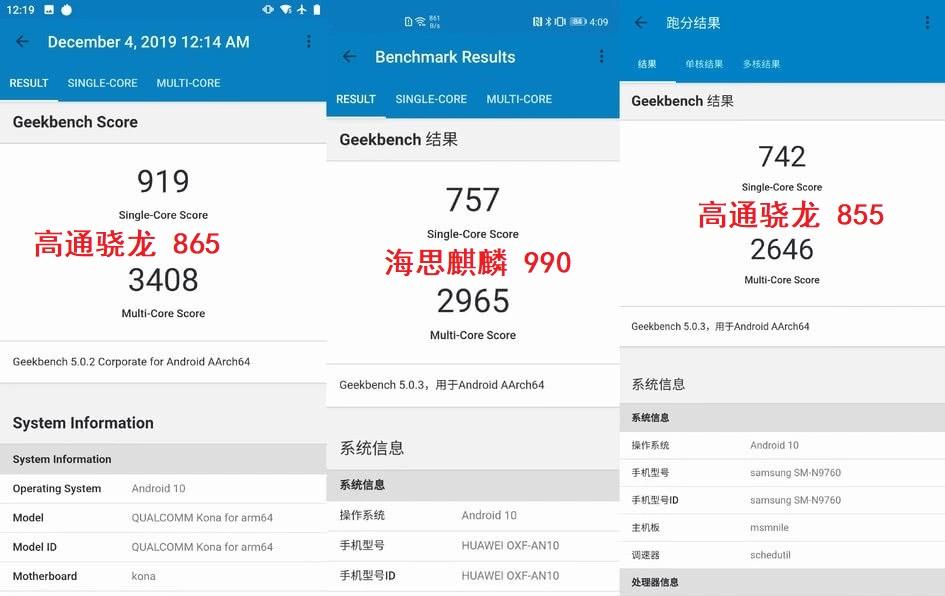Switch to MULTI-CORE tab on left screen
Screen dimensions: 945x596
pyautogui.click(x=189, y=83)
